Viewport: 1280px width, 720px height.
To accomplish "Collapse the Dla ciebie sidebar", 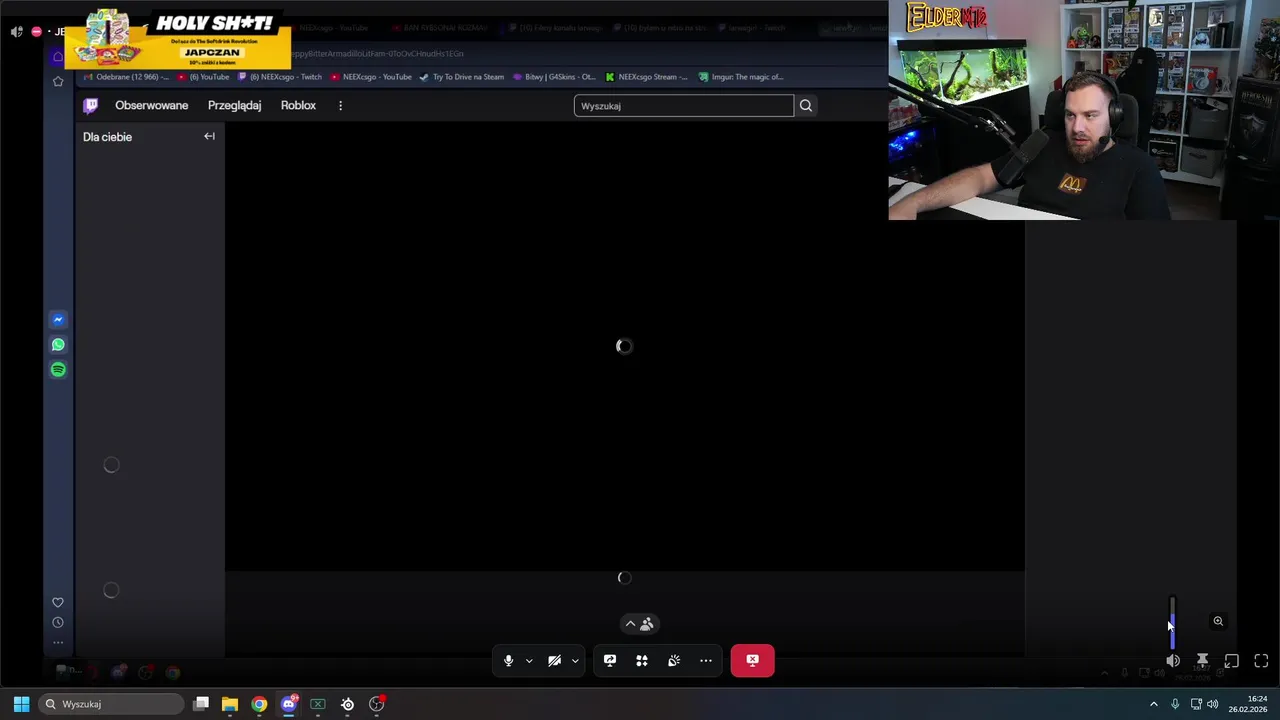I will [x=209, y=136].
